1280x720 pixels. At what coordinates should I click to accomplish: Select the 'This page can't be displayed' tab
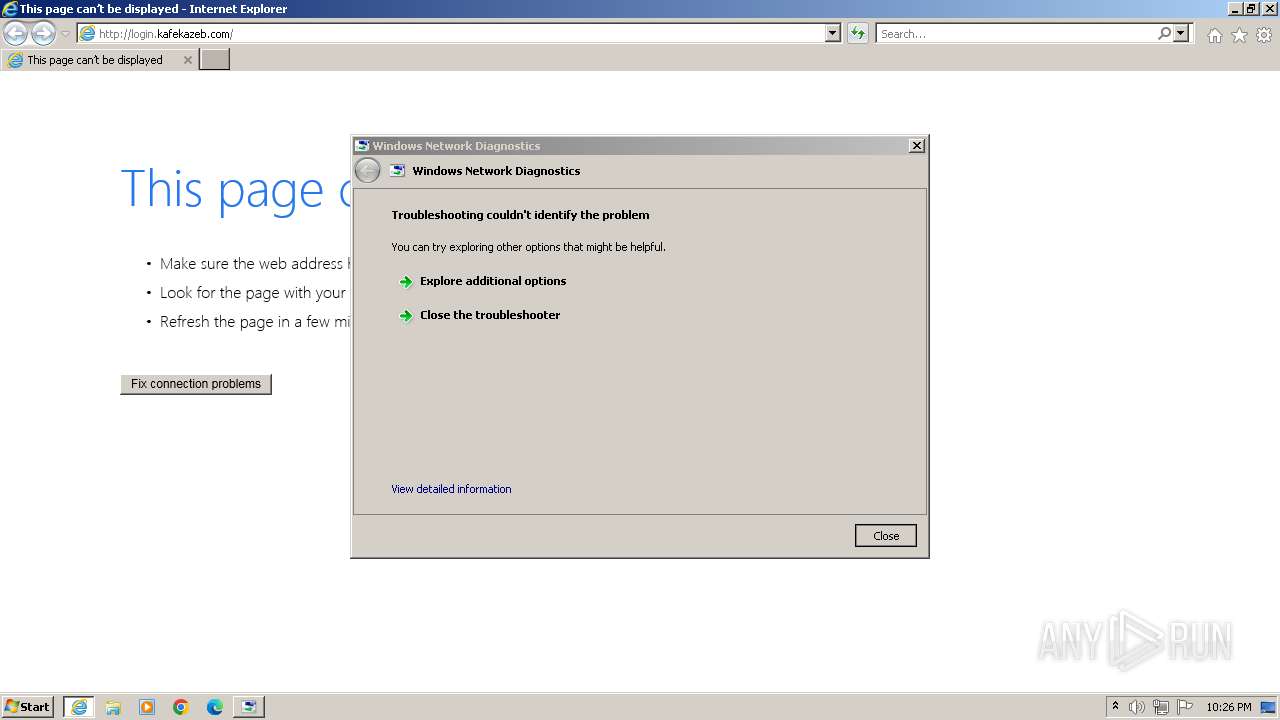98,60
